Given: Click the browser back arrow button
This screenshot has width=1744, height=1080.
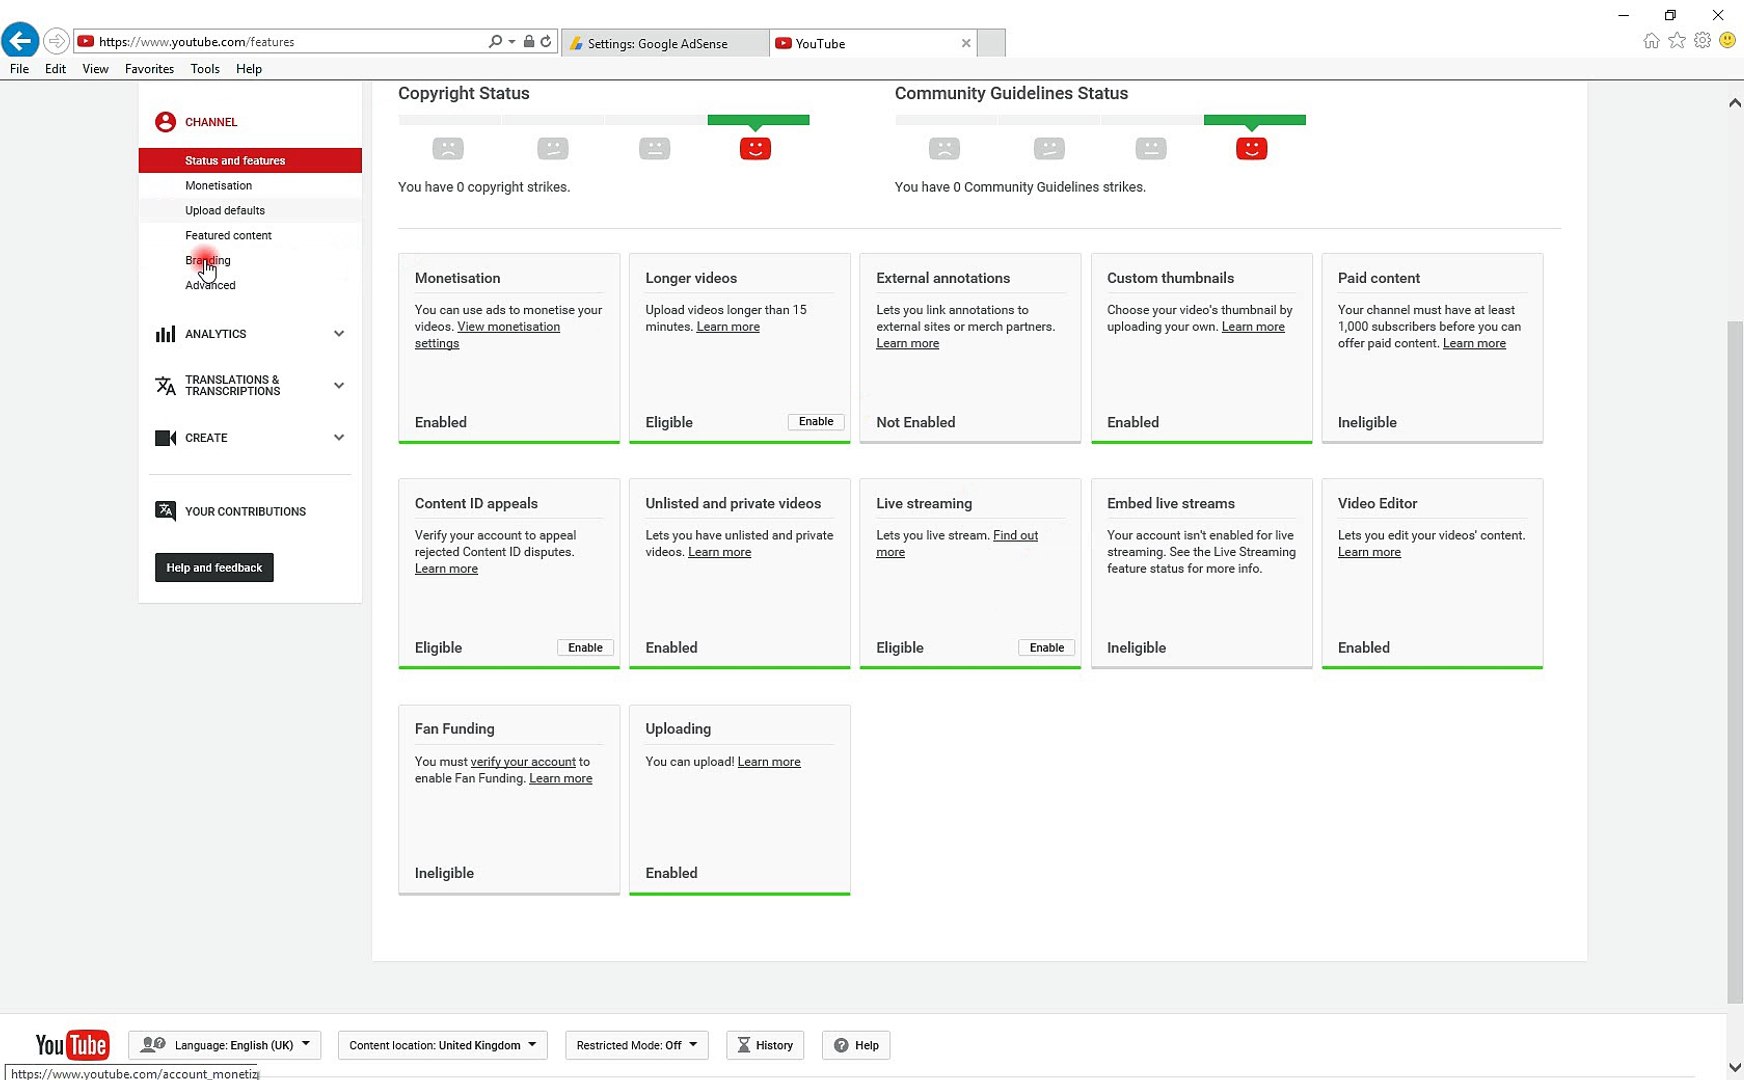Looking at the screenshot, I should pyautogui.click(x=20, y=41).
